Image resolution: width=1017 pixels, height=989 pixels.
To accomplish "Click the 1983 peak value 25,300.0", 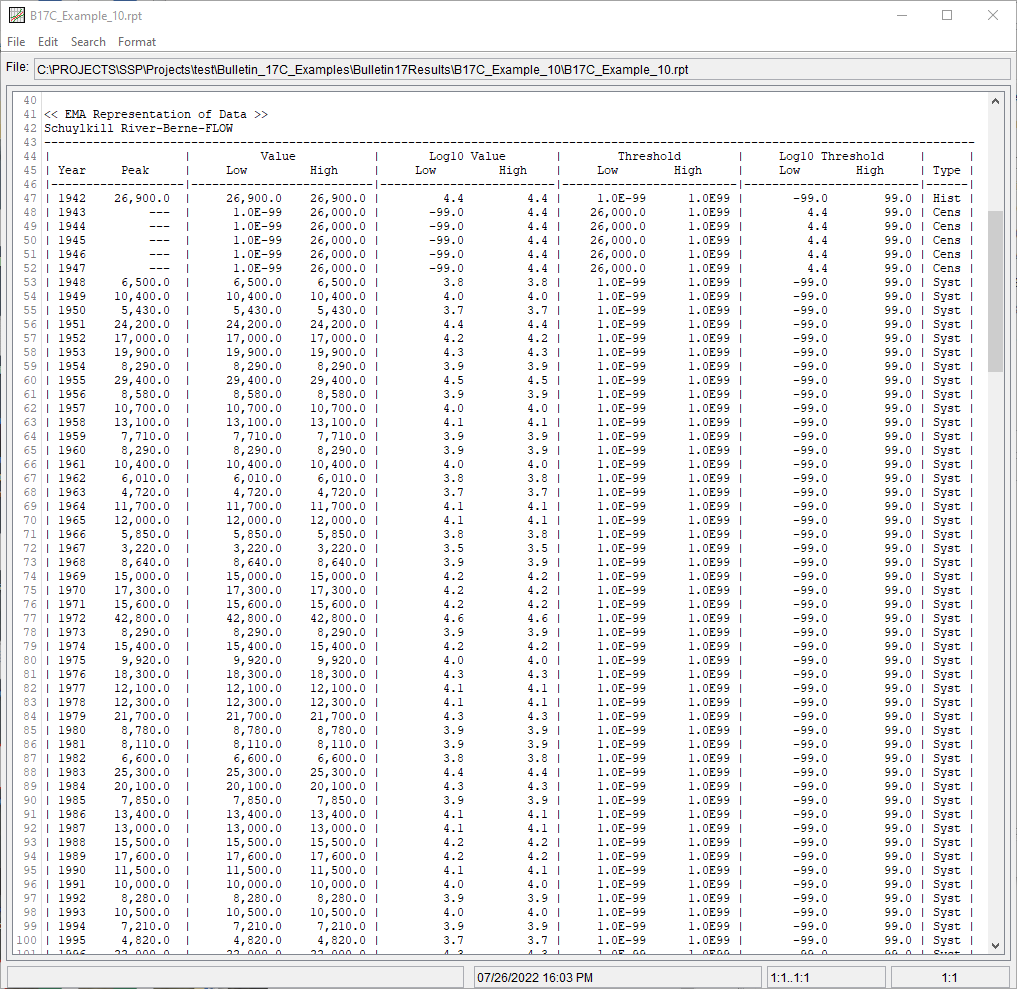I will [x=142, y=772].
